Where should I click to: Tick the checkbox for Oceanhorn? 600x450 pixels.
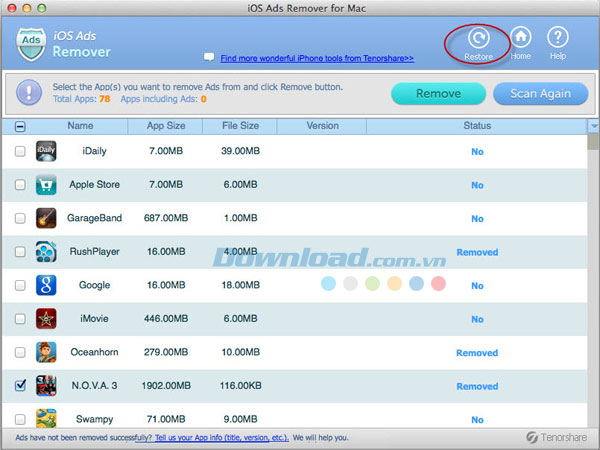pos(21,353)
